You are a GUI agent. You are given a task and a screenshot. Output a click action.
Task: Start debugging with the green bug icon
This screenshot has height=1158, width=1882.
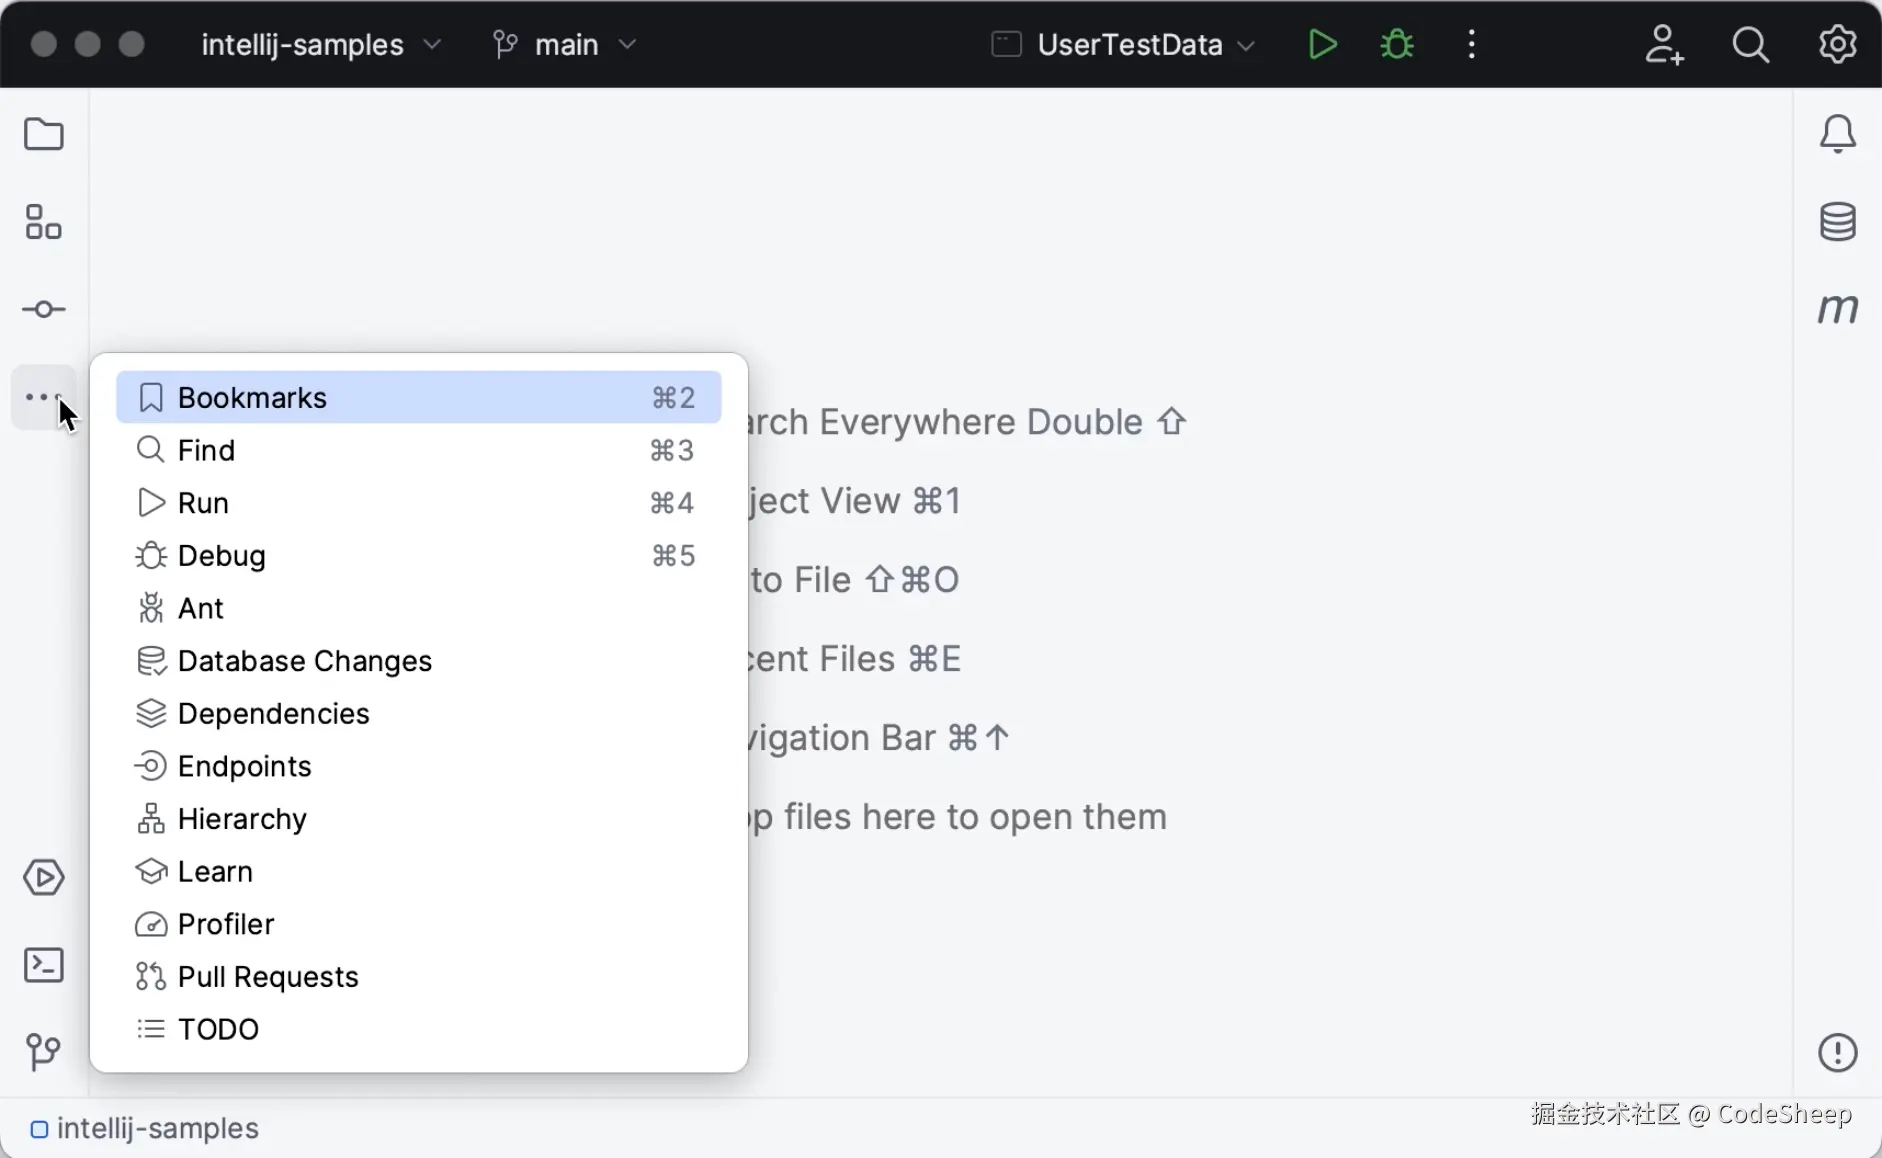[x=1397, y=44]
